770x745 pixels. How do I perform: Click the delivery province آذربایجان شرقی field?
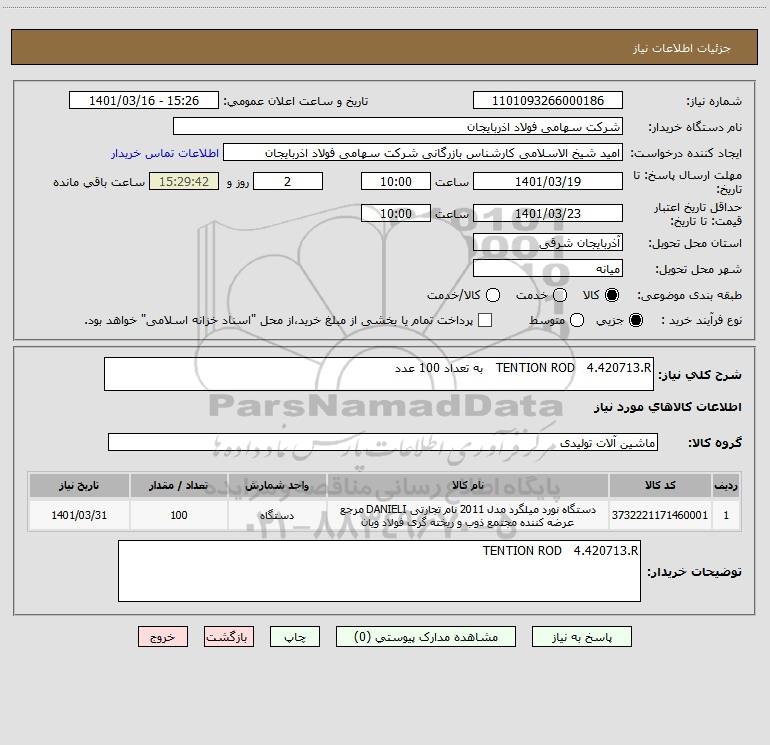point(548,242)
